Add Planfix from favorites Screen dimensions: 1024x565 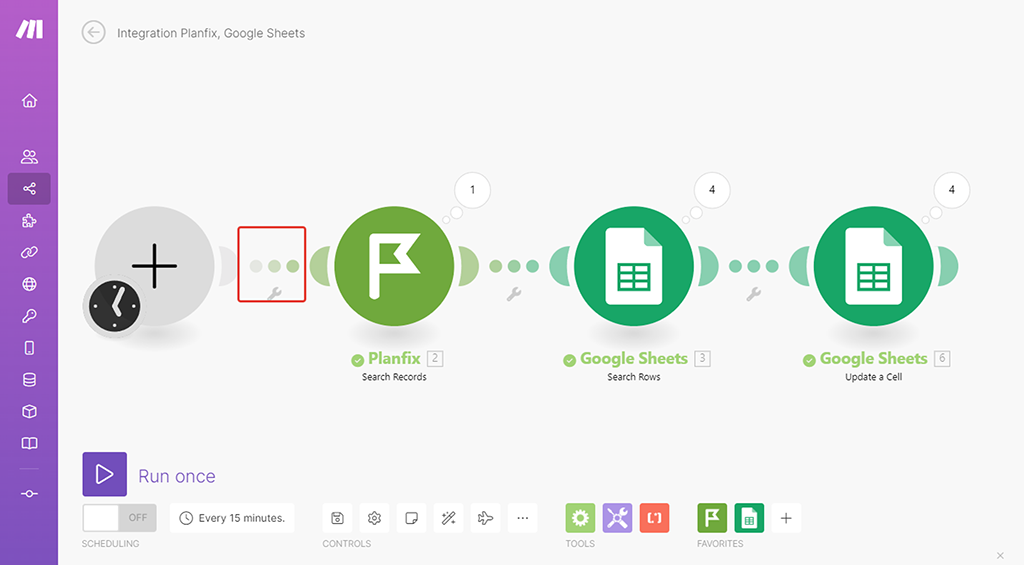712,518
